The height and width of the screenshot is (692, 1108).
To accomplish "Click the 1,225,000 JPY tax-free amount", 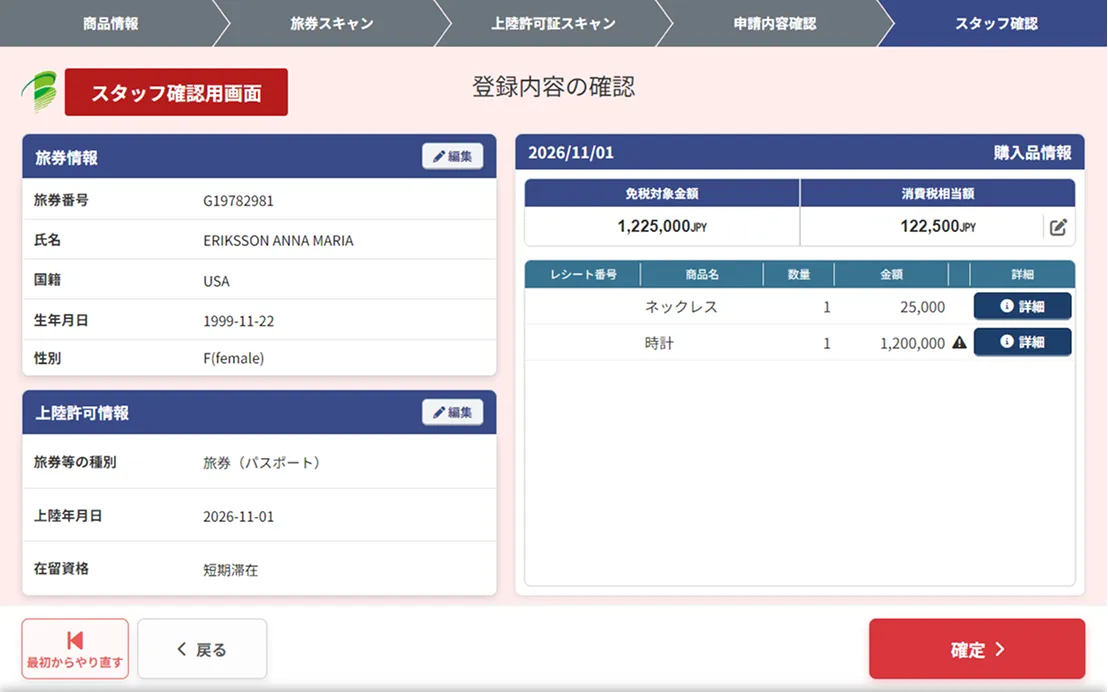I will (662, 226).
